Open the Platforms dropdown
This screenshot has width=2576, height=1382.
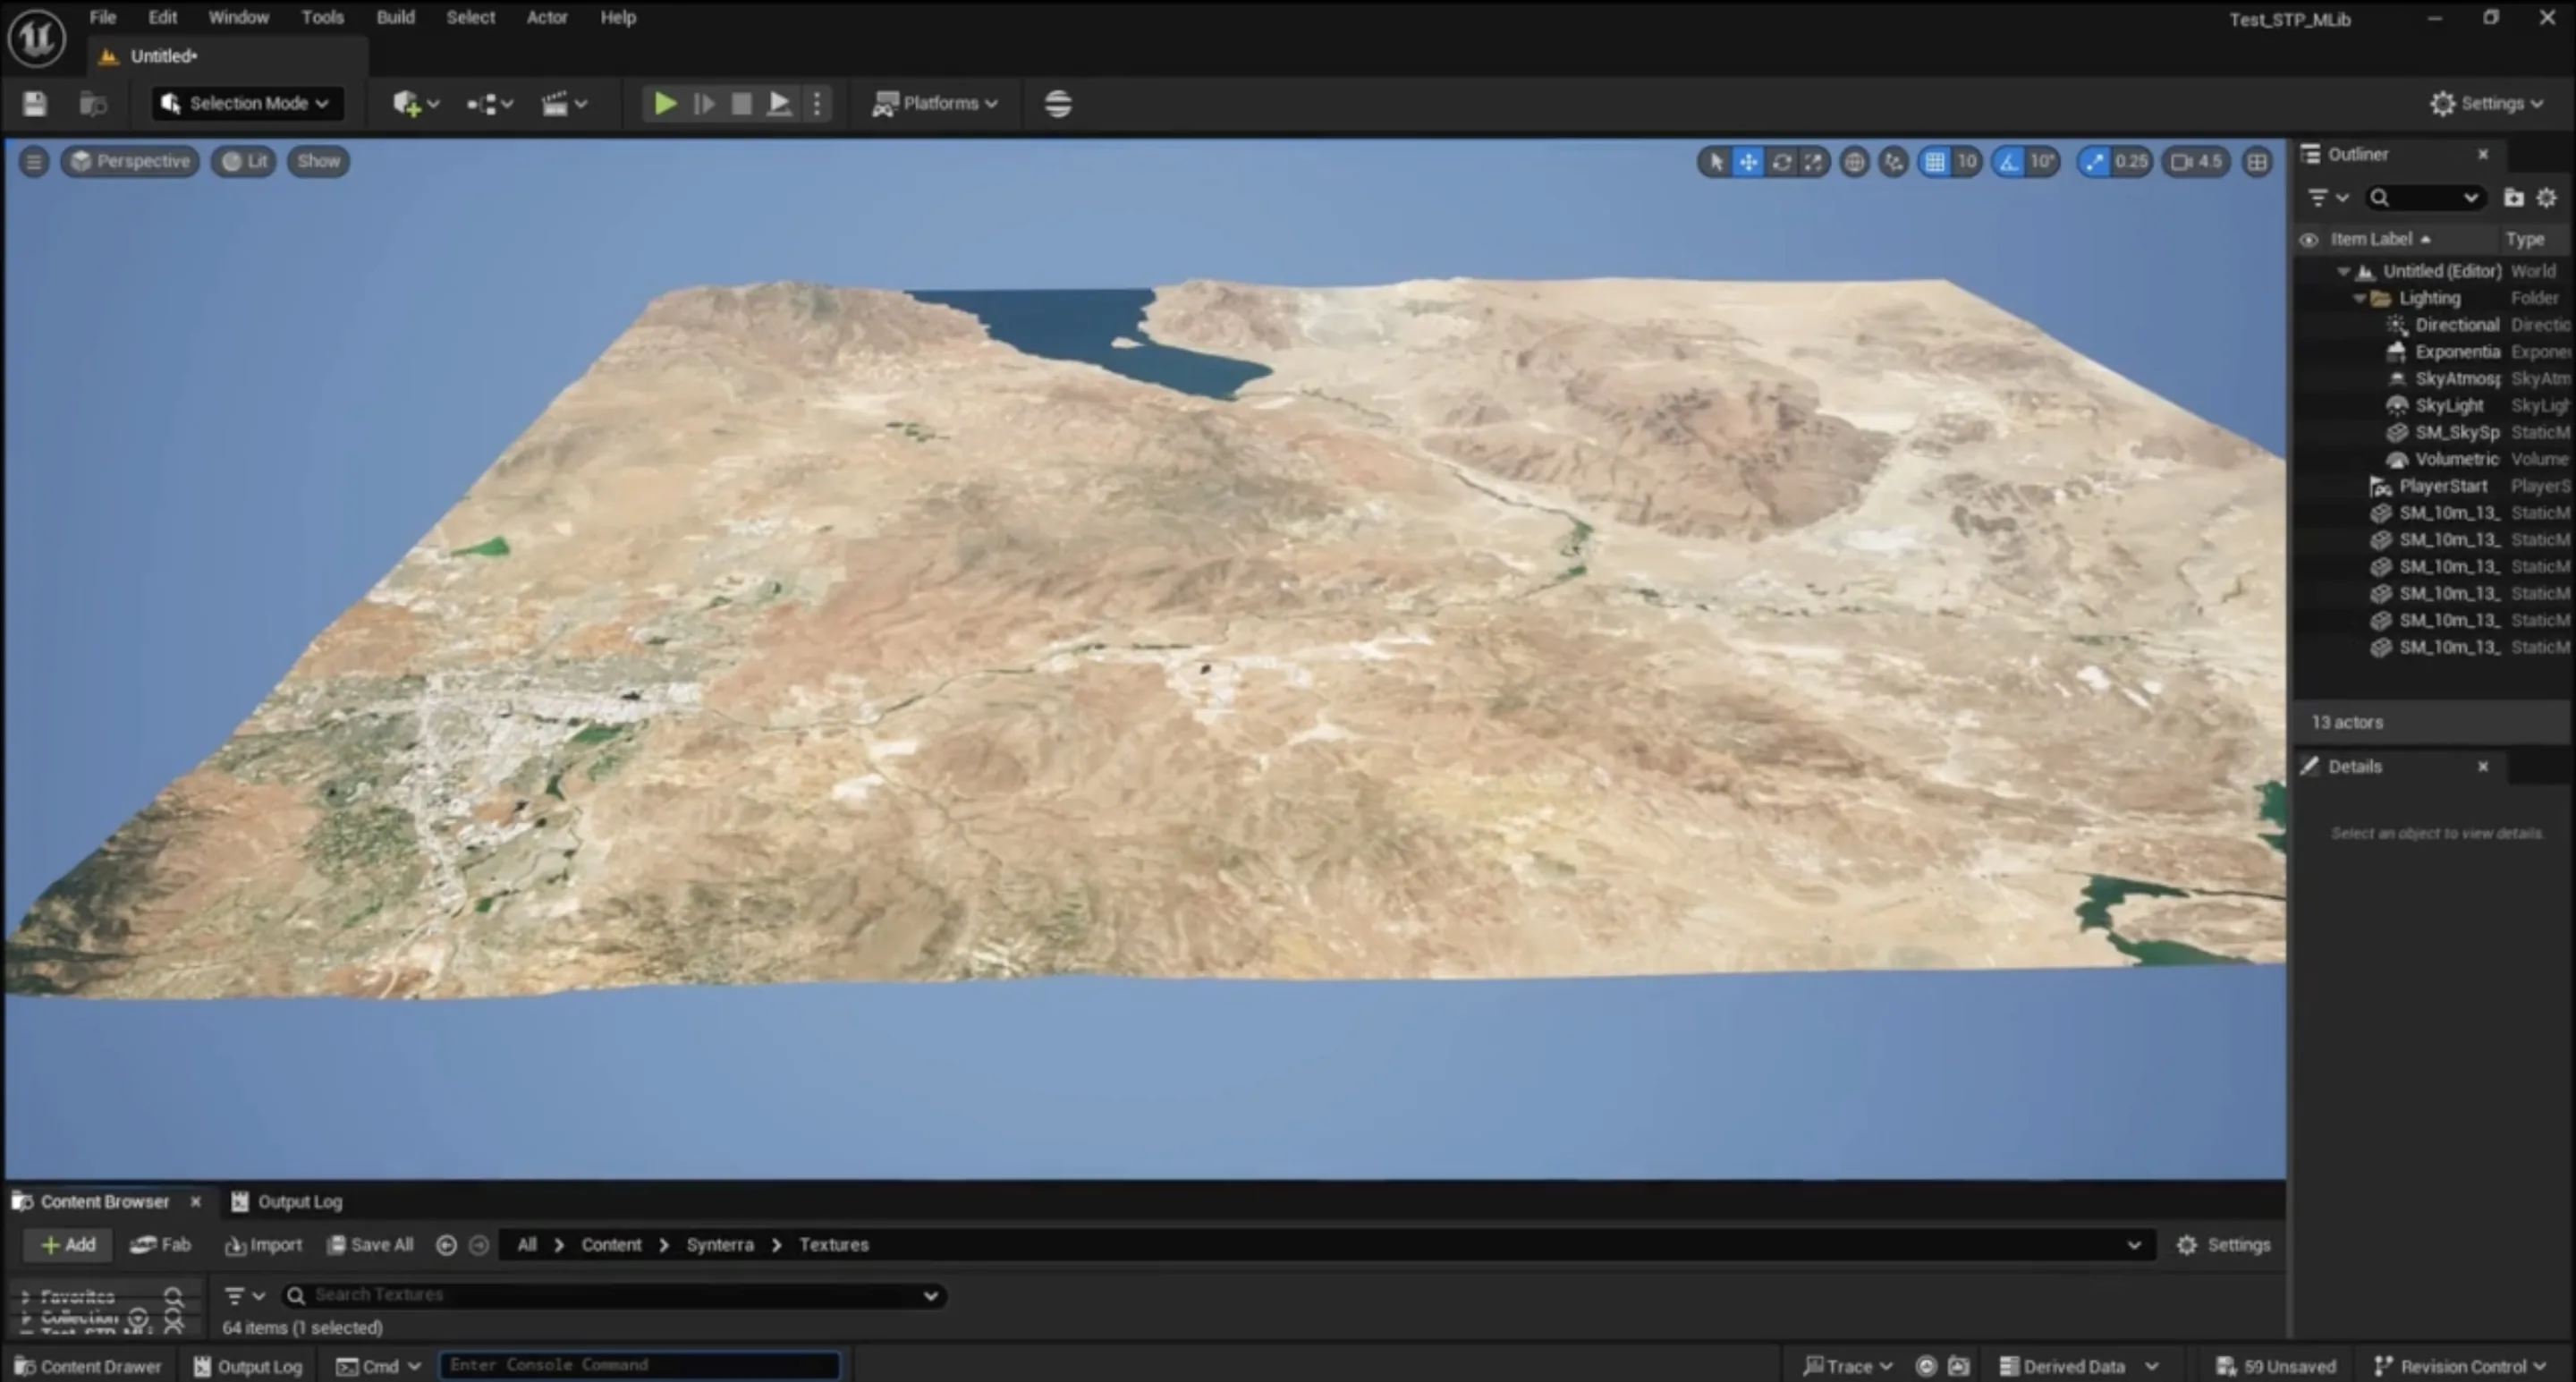[936, 103]
